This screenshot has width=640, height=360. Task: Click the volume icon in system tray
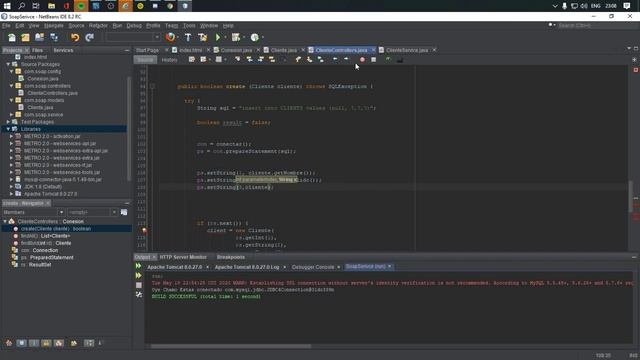(x=584, y=6)
